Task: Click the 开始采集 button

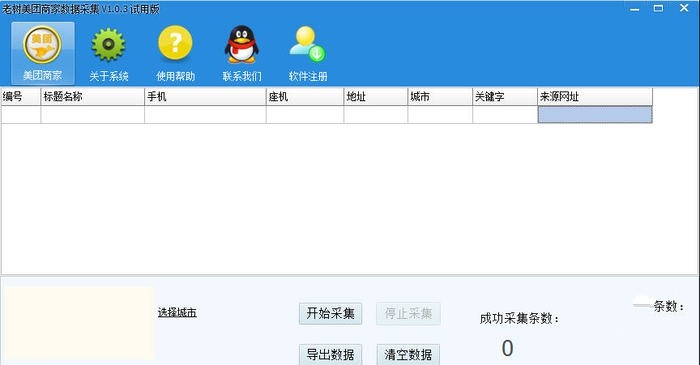Action: [x=330, y=313]
